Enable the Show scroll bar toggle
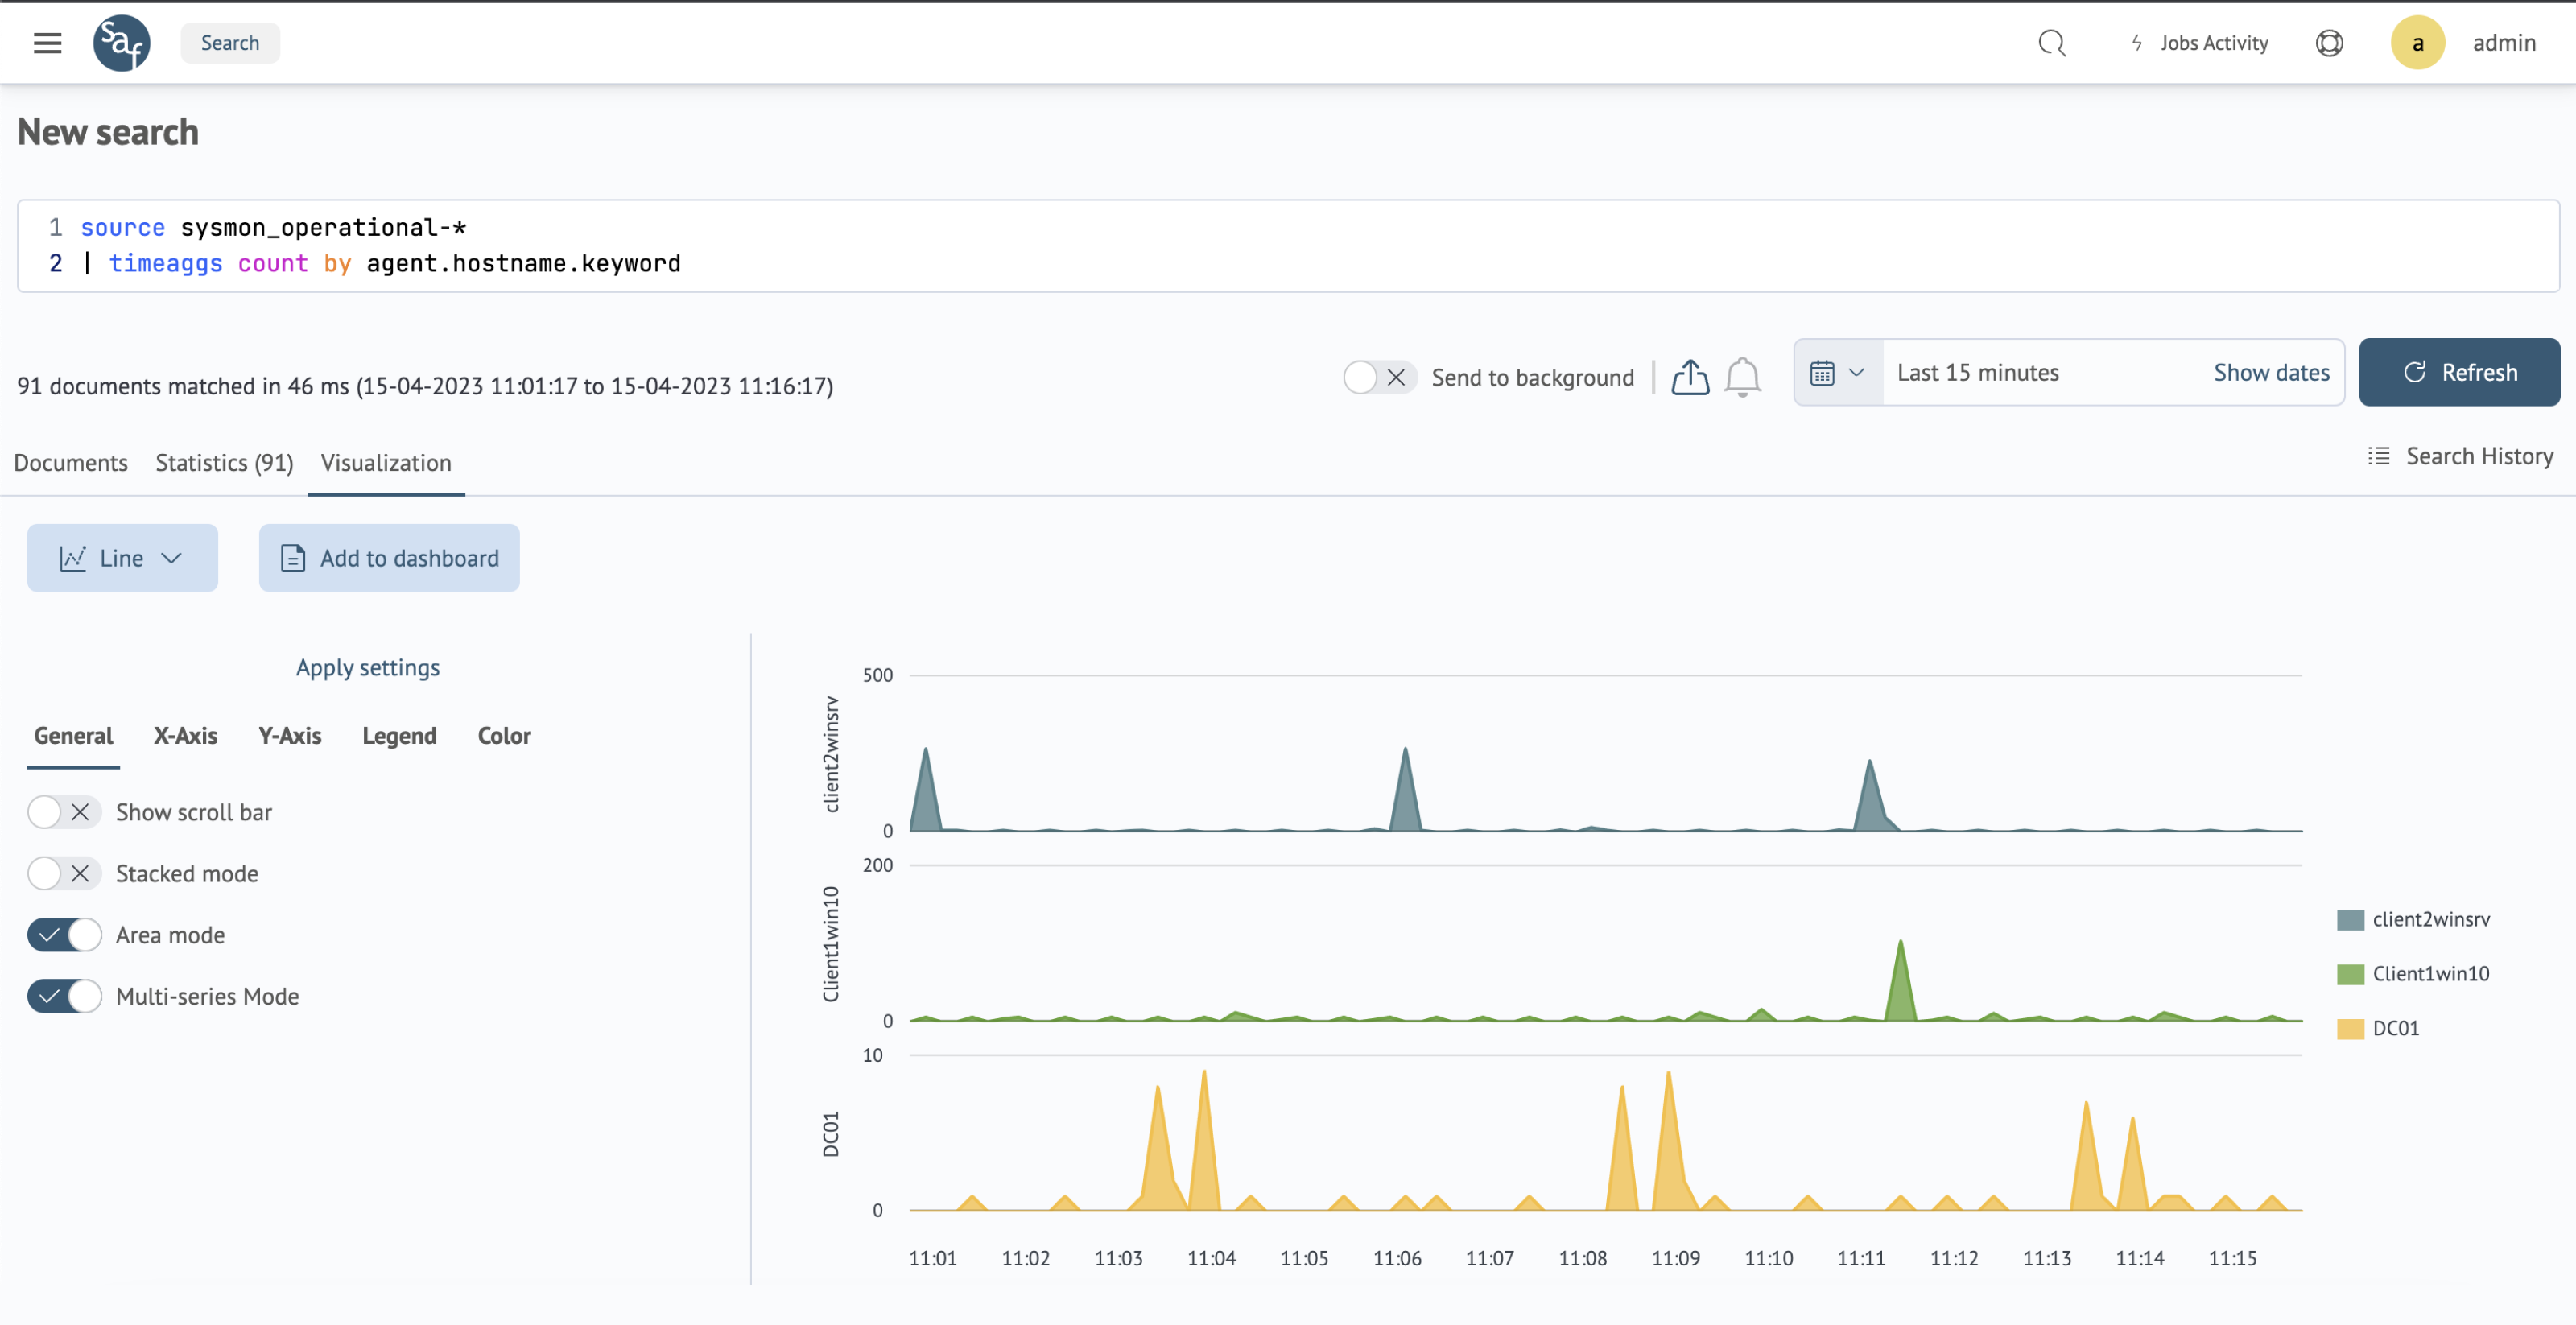The height and width of the screenshot is (1325, 2576). pos(63,812)
